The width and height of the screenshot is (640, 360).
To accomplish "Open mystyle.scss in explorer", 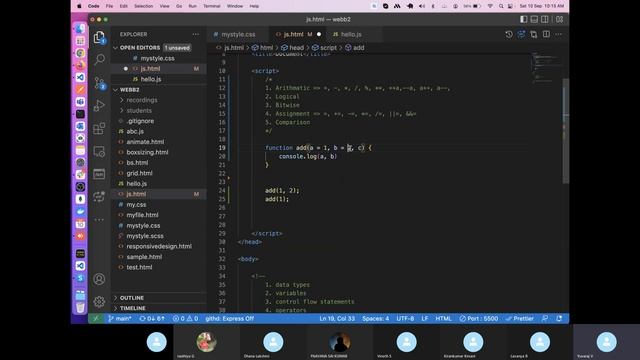I will (x=144, y=236).
